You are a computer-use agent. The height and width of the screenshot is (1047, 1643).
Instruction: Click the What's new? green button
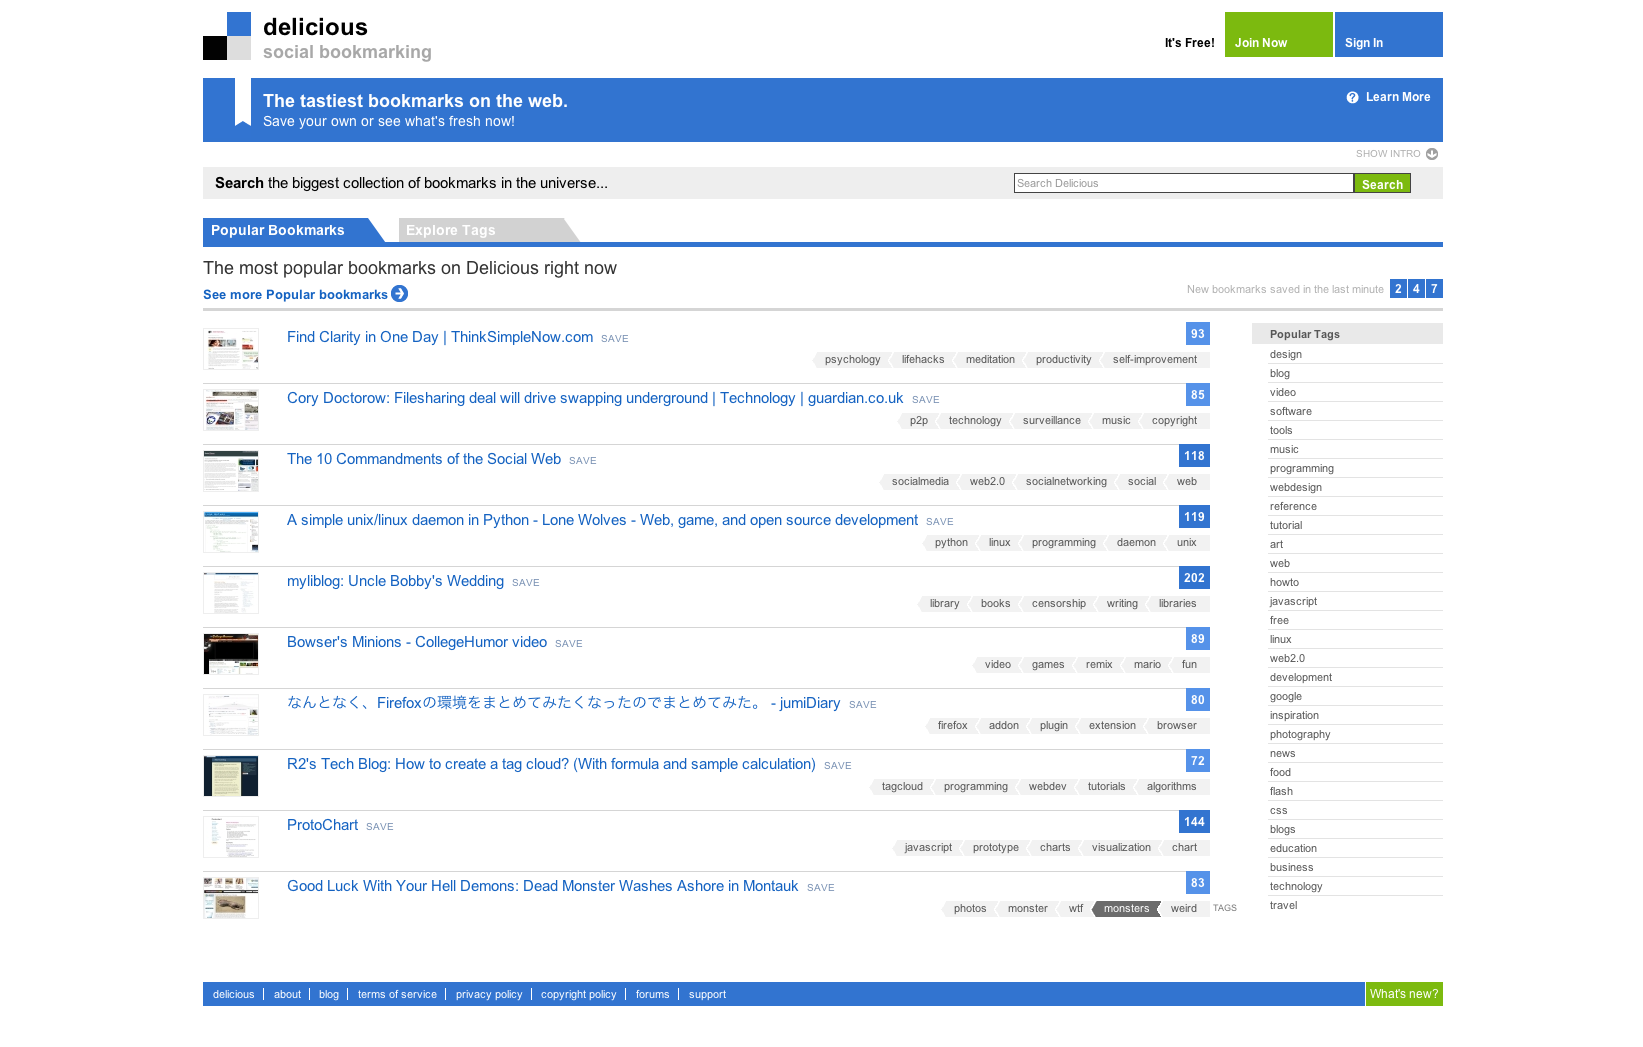pyautogui.click(x=1404, y=994)
